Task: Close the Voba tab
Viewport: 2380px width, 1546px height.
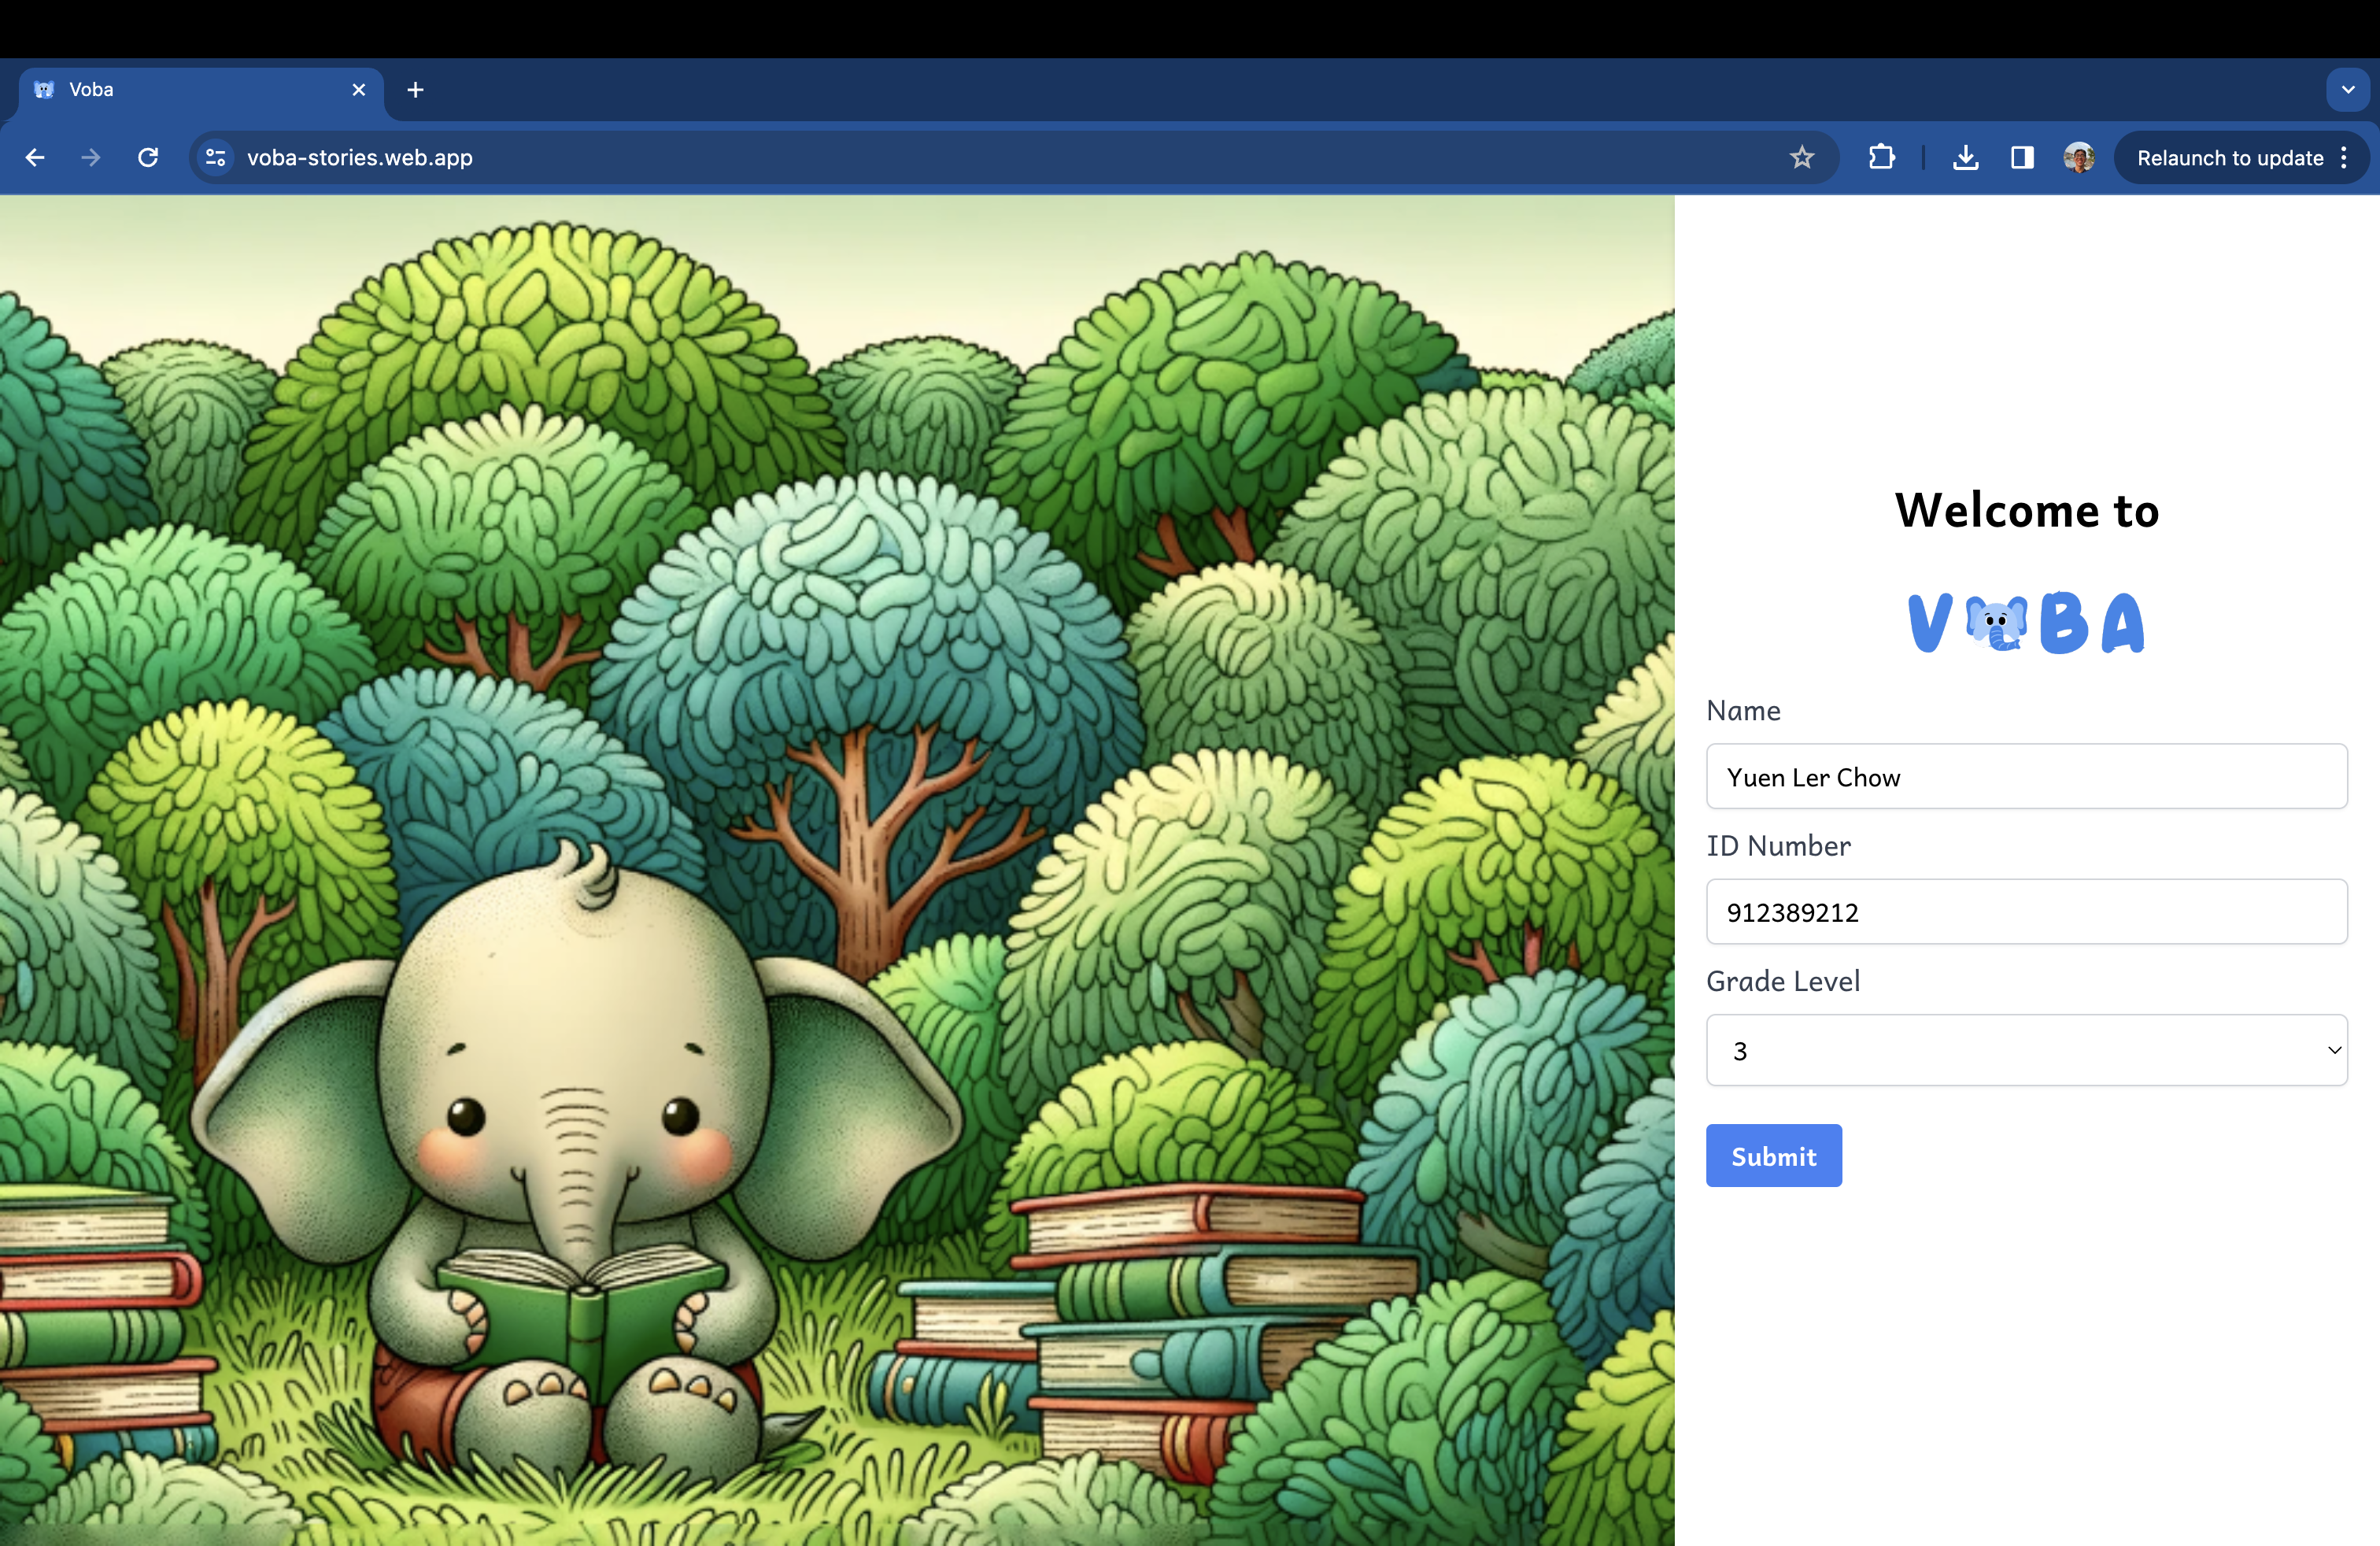Action: point(359,90)
